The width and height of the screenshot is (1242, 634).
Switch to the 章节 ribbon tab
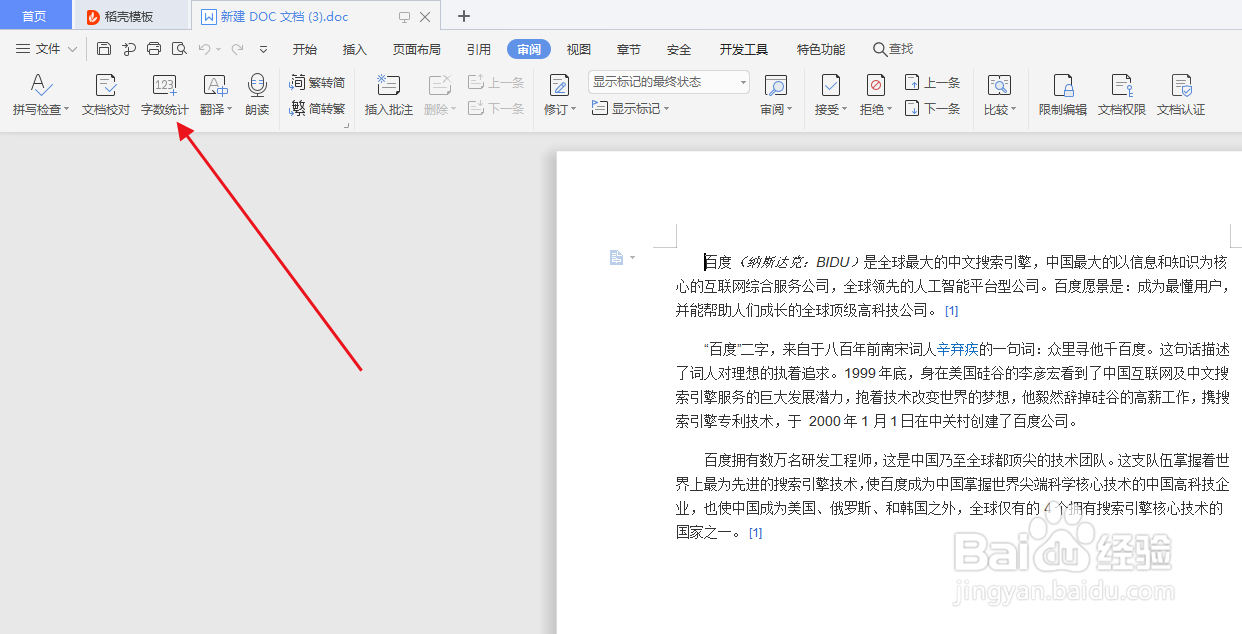point(629,49)
